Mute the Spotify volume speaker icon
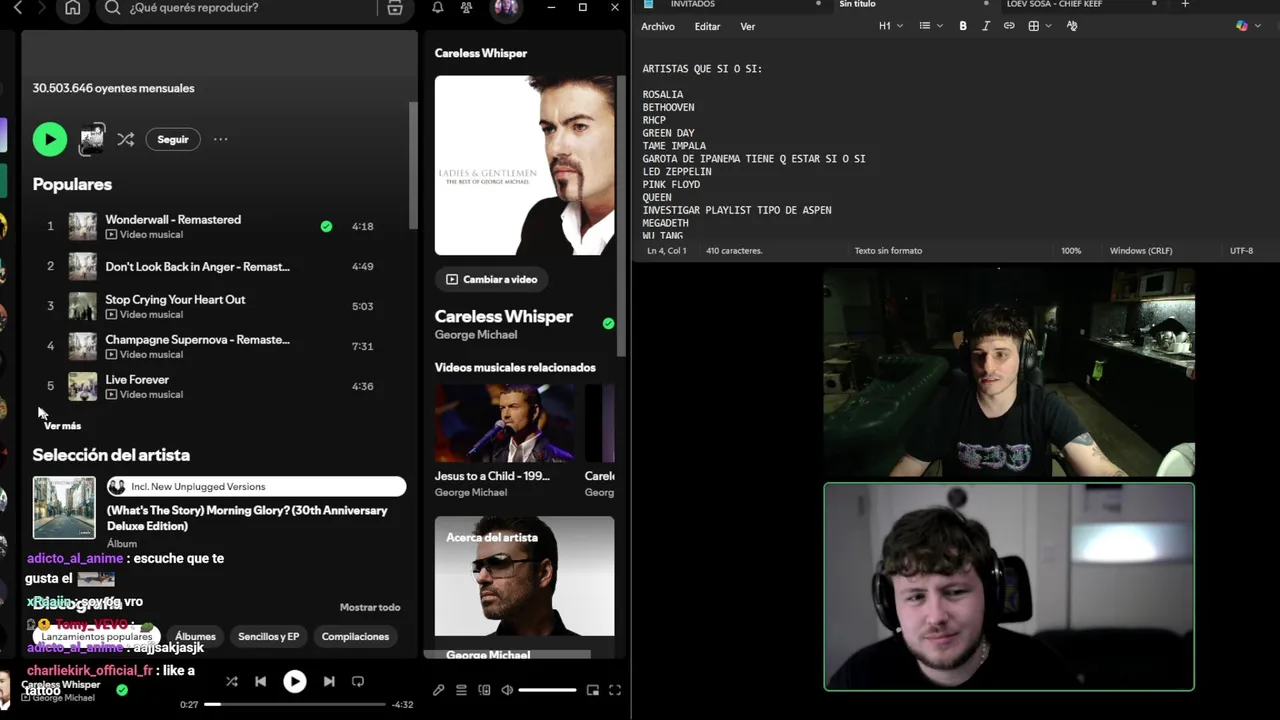 point(507,690)
